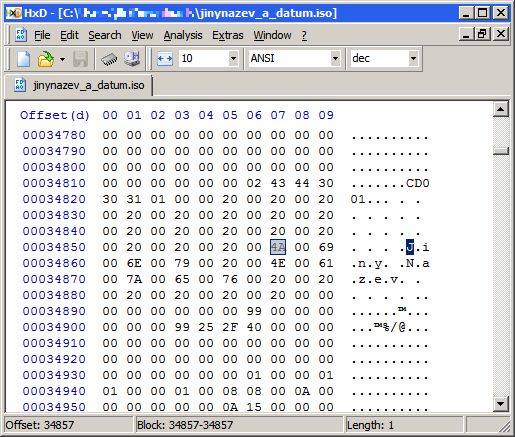Expand the bytes per row dropdown showing 10
The image size is (515, 437).
click(233, 59)
